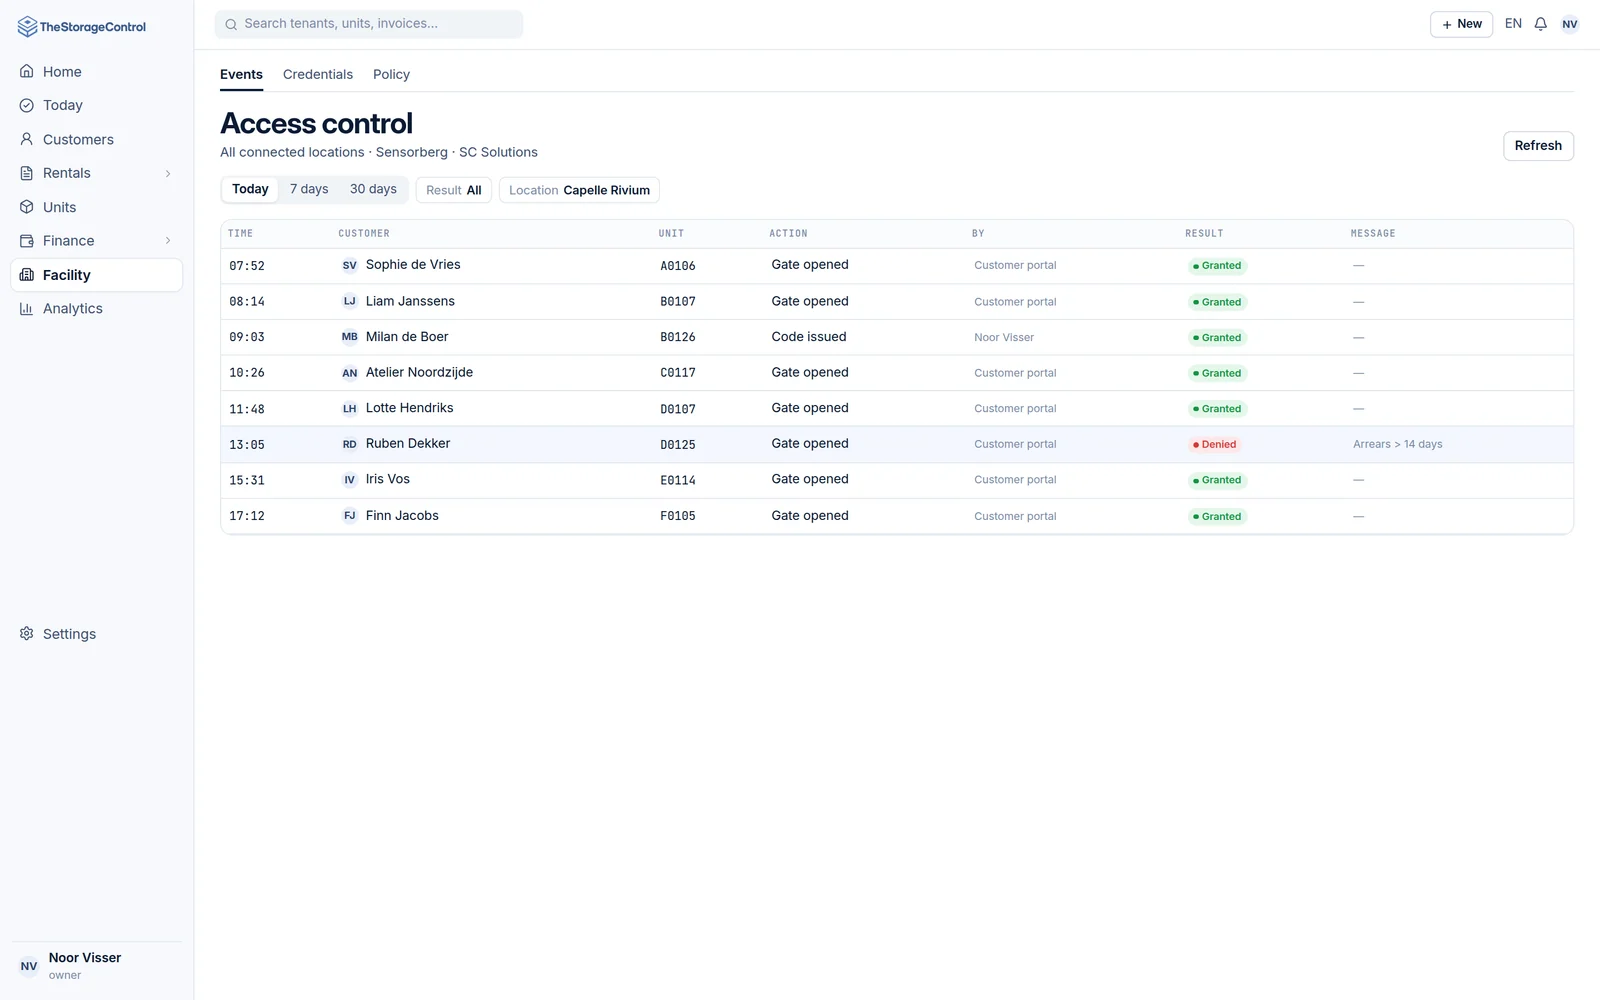Click the Customers person icon
This screenshot has height=1000, width=1600.
(x=27, y=139)
